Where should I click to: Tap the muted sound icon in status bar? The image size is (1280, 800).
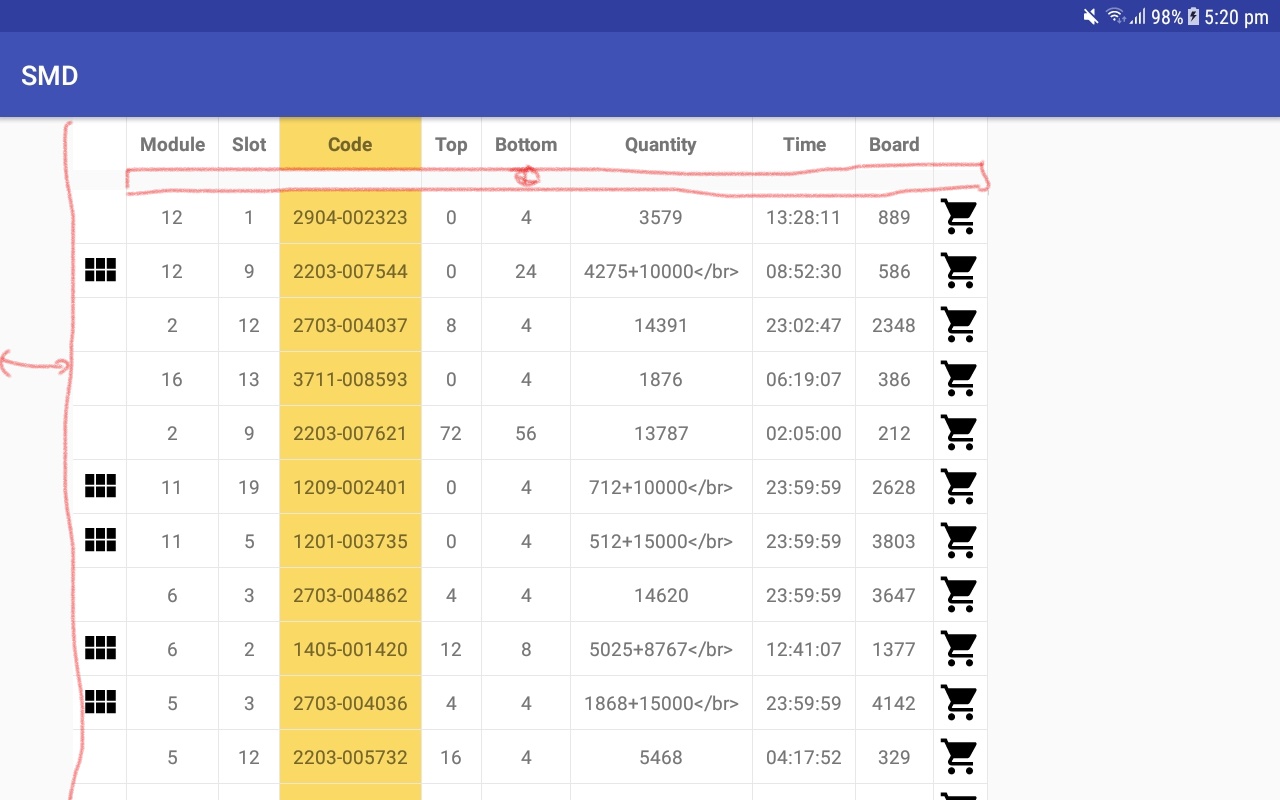click(x=1090, y=17)
